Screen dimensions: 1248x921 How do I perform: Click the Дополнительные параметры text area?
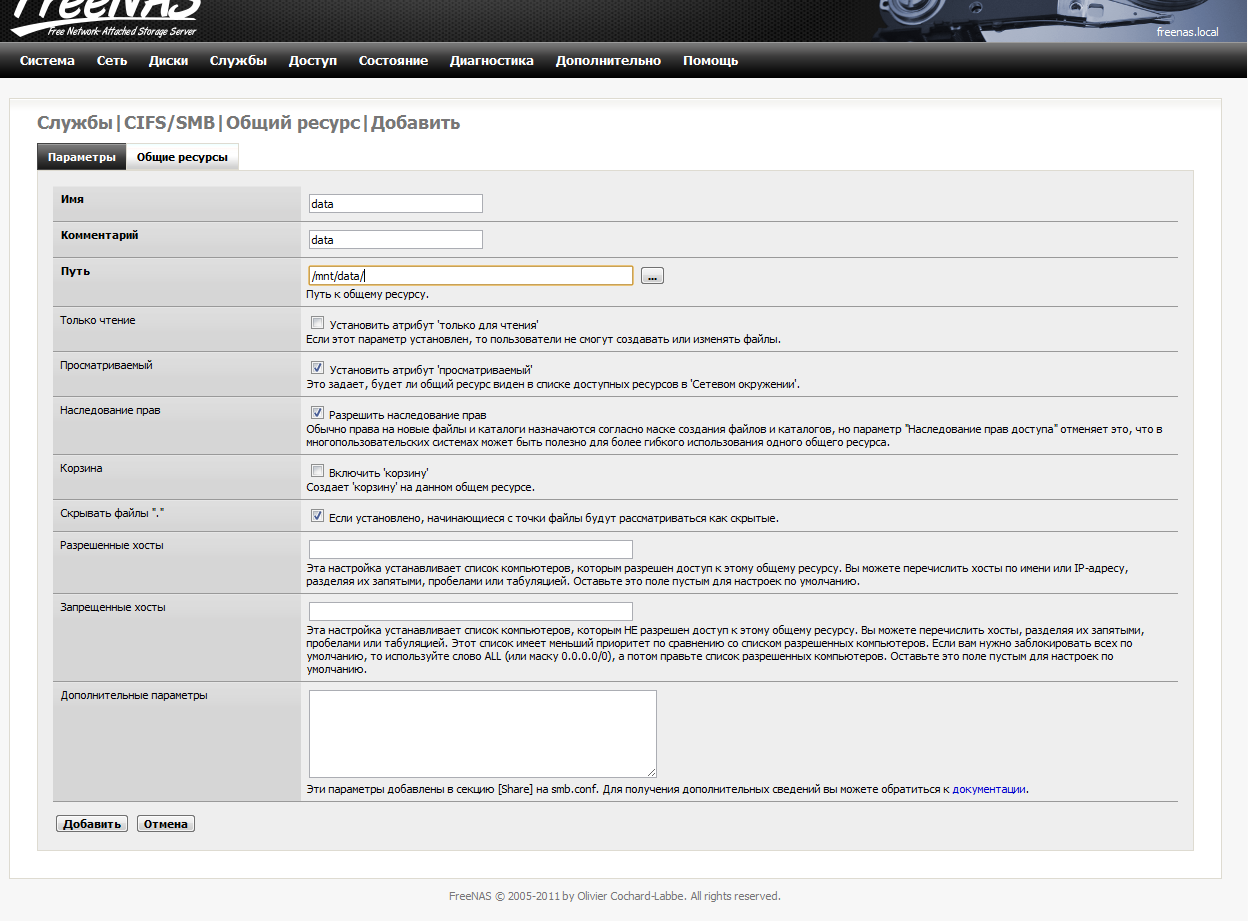point(483,734)
